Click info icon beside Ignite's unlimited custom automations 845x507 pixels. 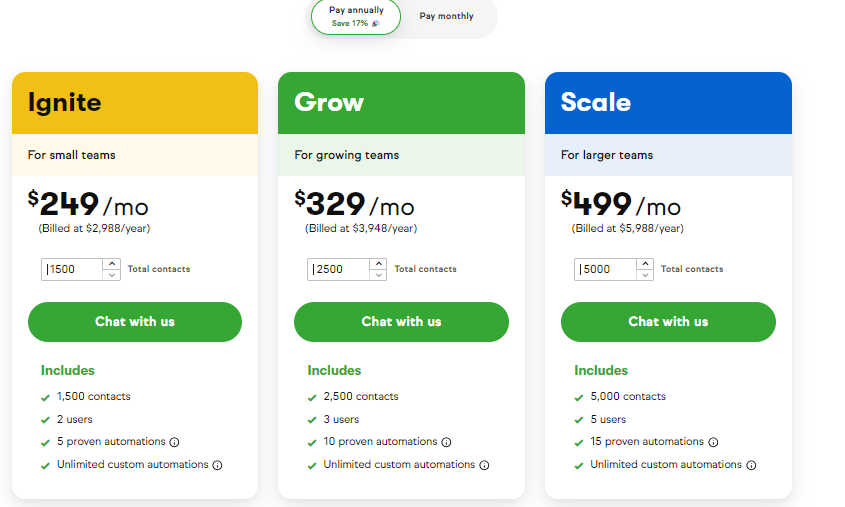[217, 465]
